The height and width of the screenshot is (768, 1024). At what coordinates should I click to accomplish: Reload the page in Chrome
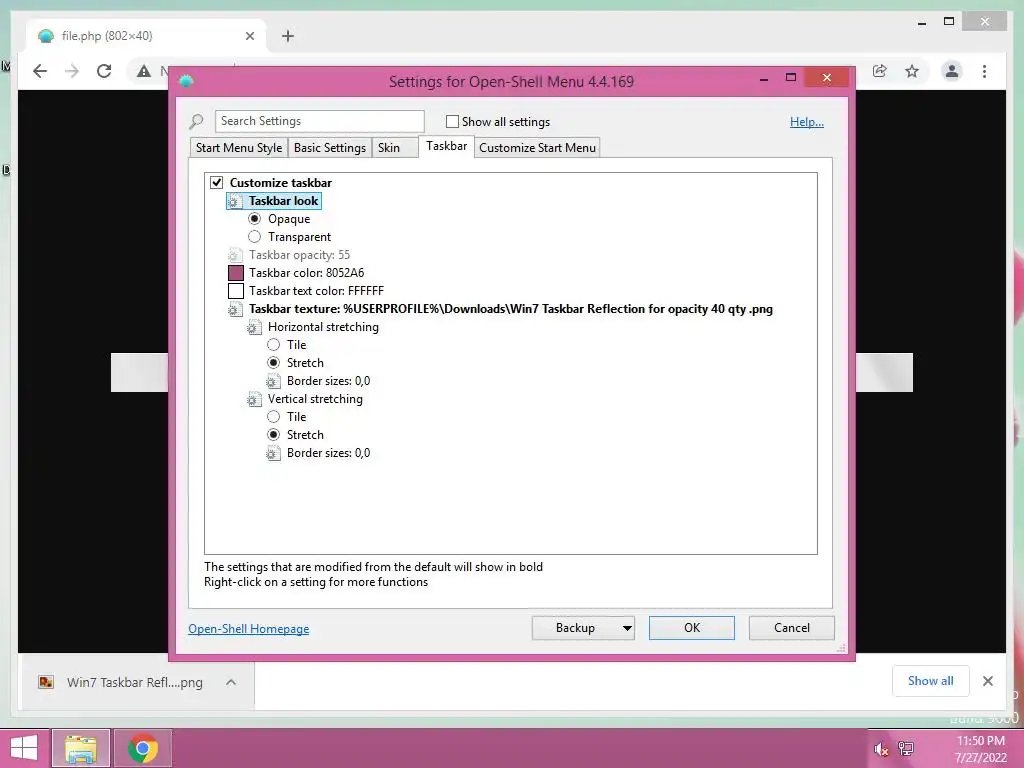pyautogui.click(x=104, y=71)
